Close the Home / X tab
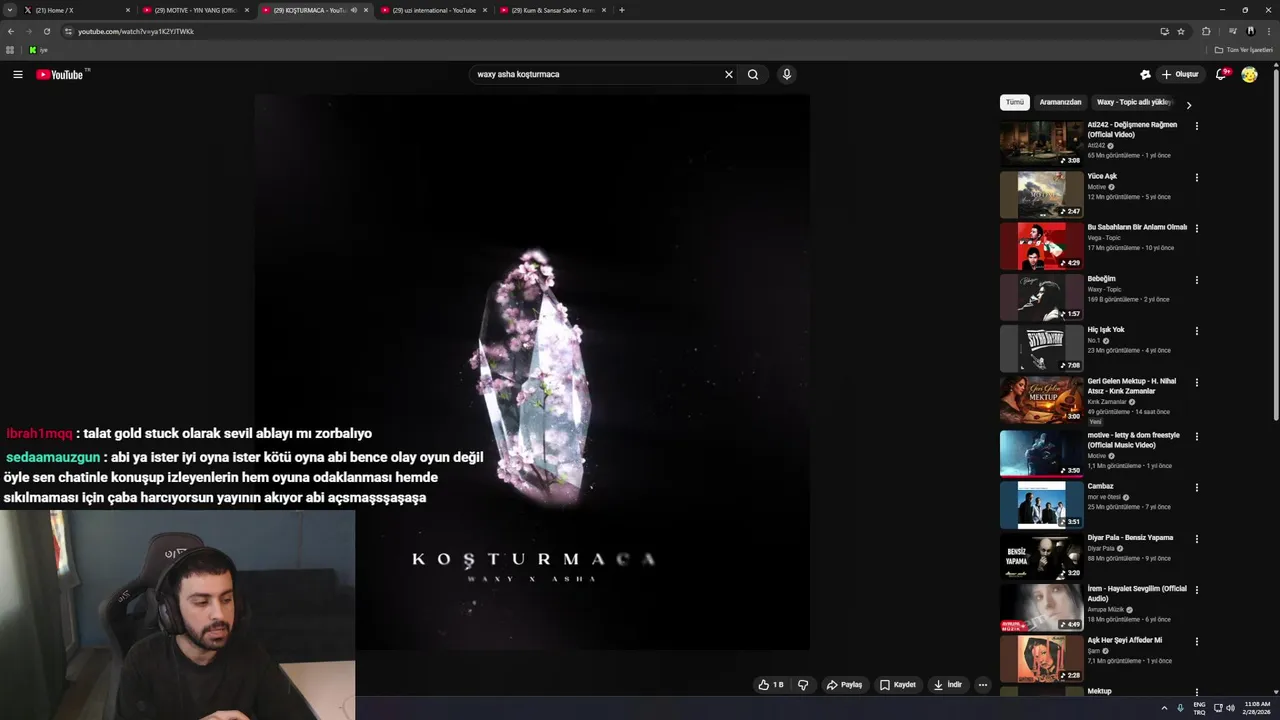 pos(128,10)
